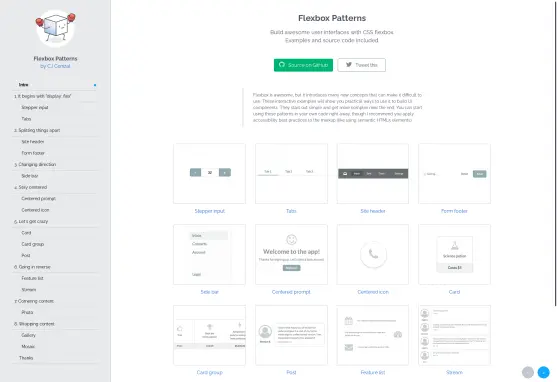The height and width of the screenshot is (382, 558).
Task: Click the boxing cube mascot logo
Action: [56, 28]
